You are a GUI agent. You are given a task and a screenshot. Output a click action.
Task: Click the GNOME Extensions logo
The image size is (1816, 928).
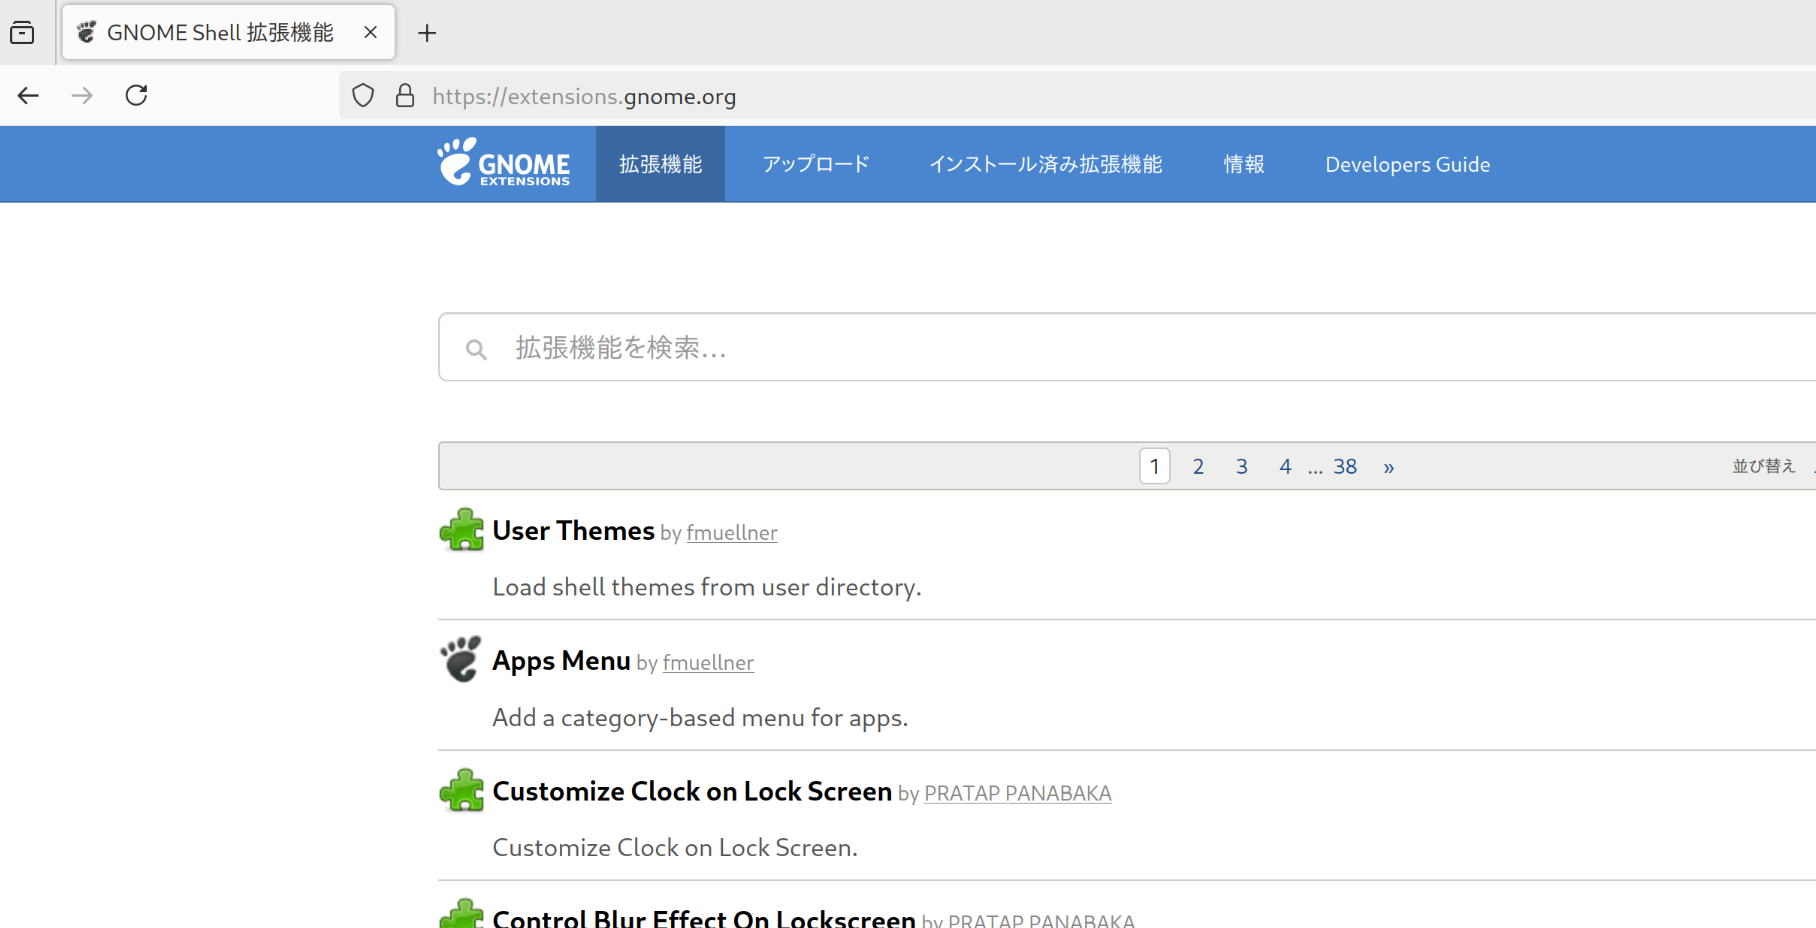[503, 163]
